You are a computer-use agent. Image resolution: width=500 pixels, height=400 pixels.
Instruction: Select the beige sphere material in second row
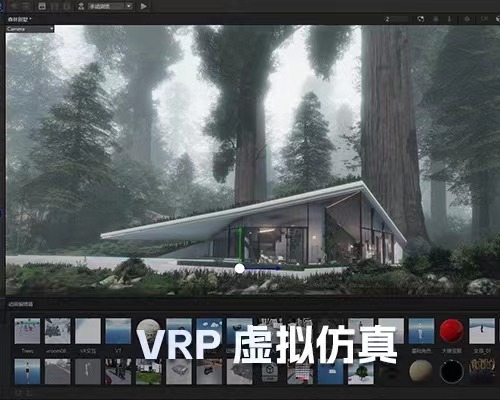(x=421, y=371)
